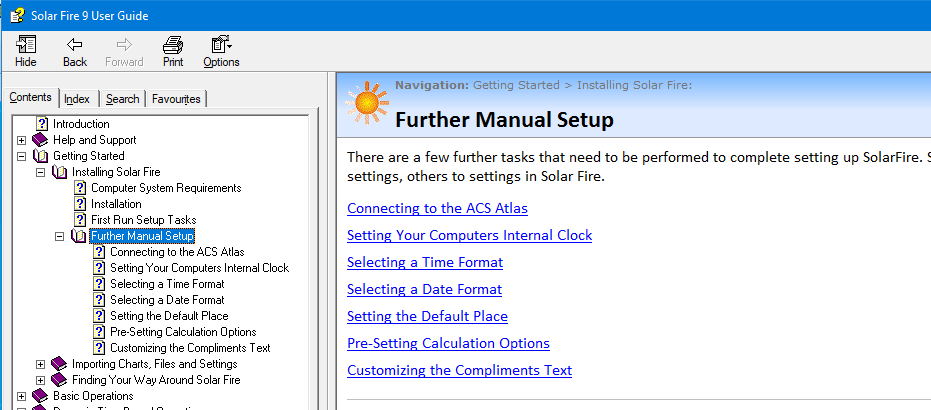Click the First Run Setup Tasks icon

click(x=80, y=220)
